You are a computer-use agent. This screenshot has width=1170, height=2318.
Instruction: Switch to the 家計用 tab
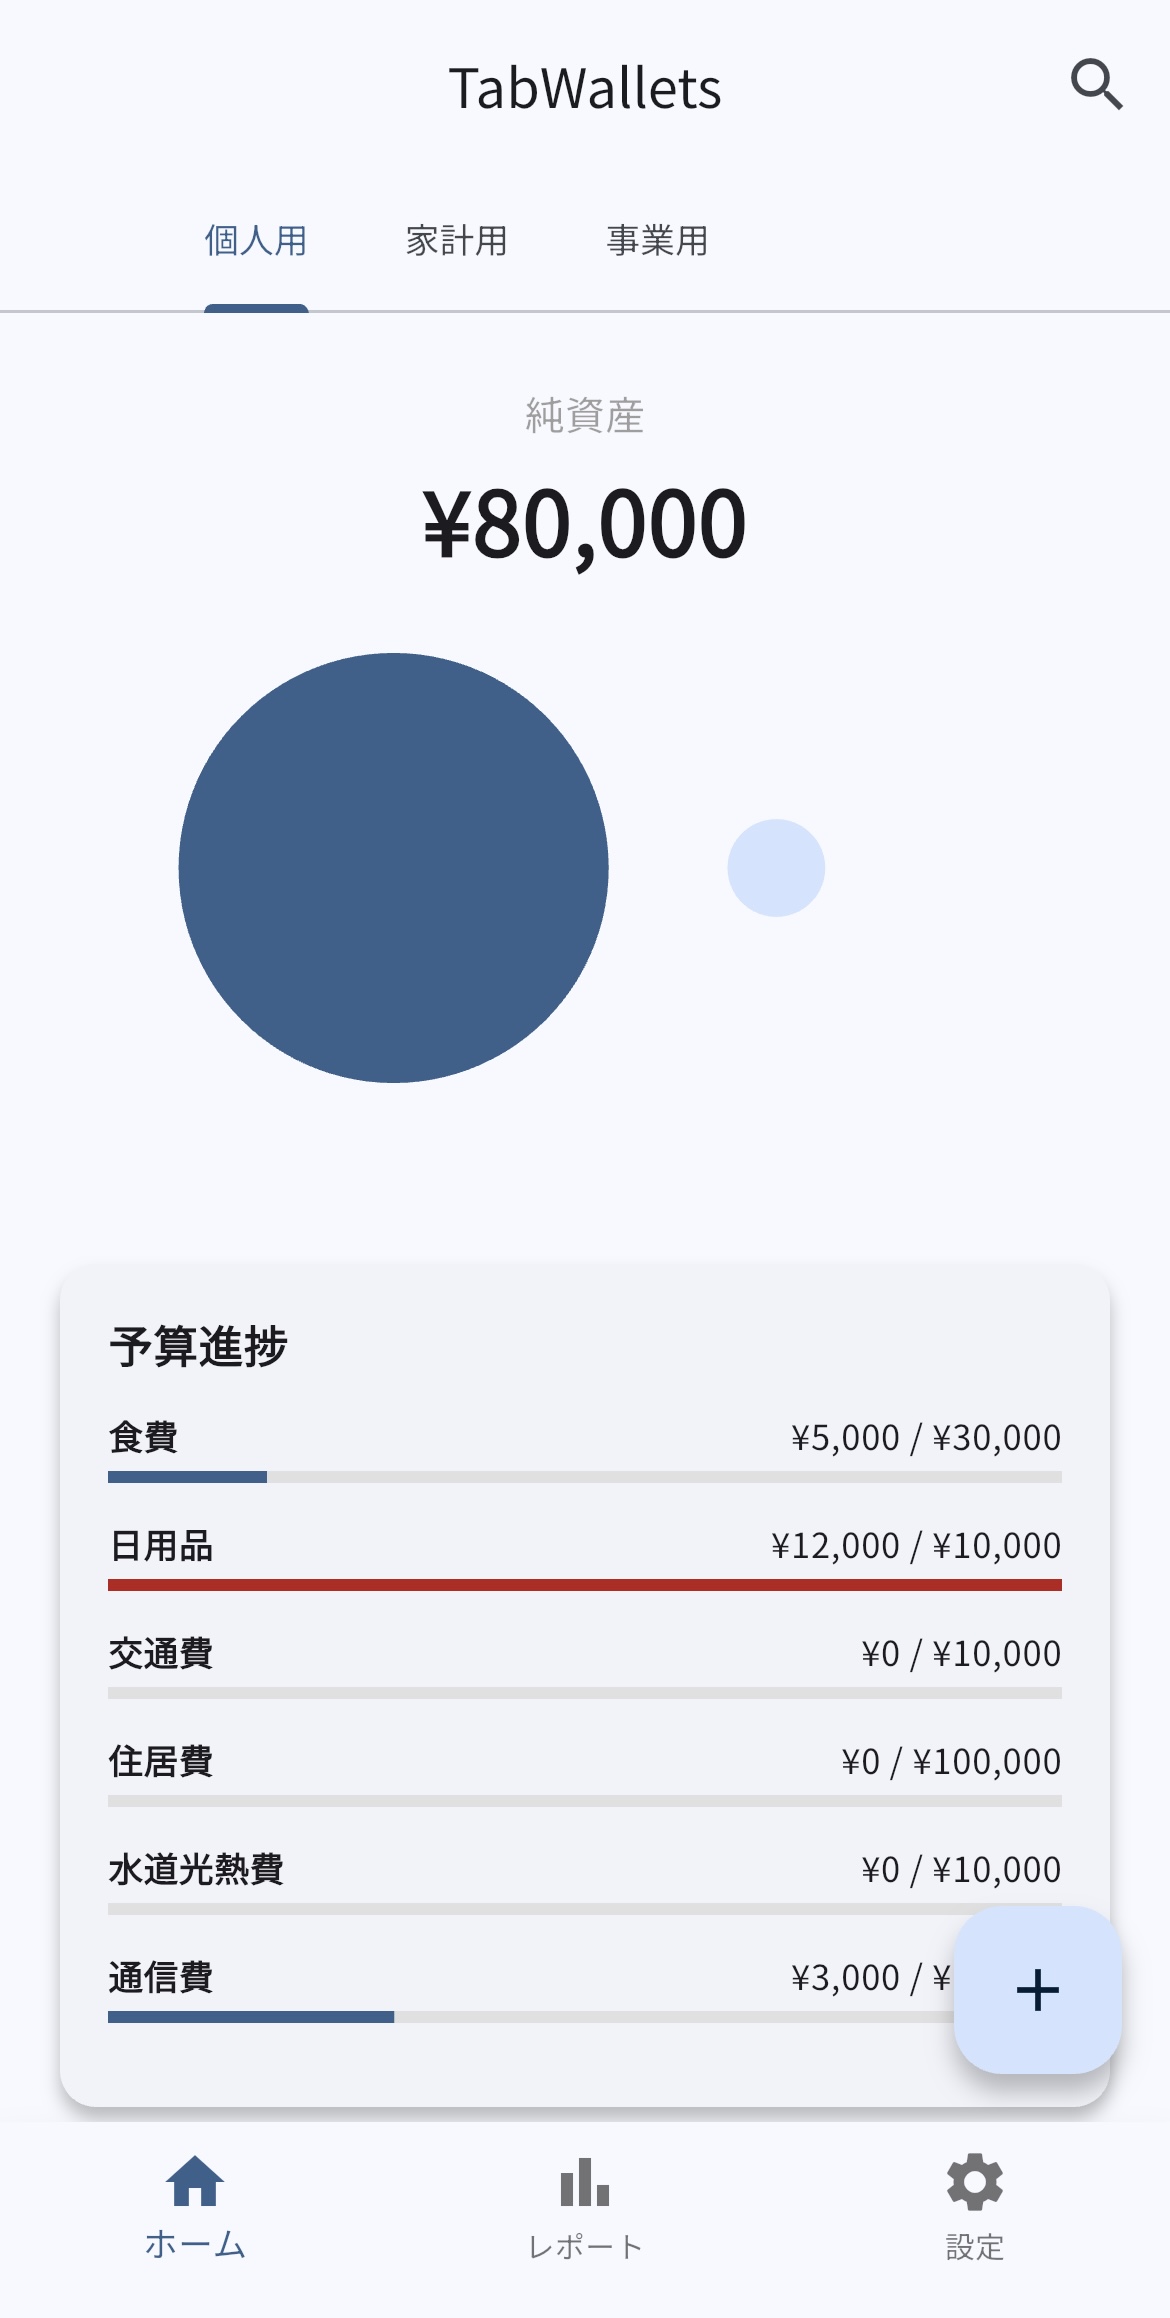(x=457, y=241)
